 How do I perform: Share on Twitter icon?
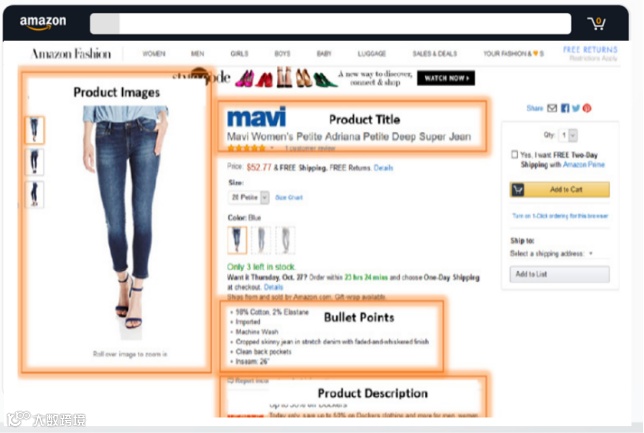(x=576, y=108)
